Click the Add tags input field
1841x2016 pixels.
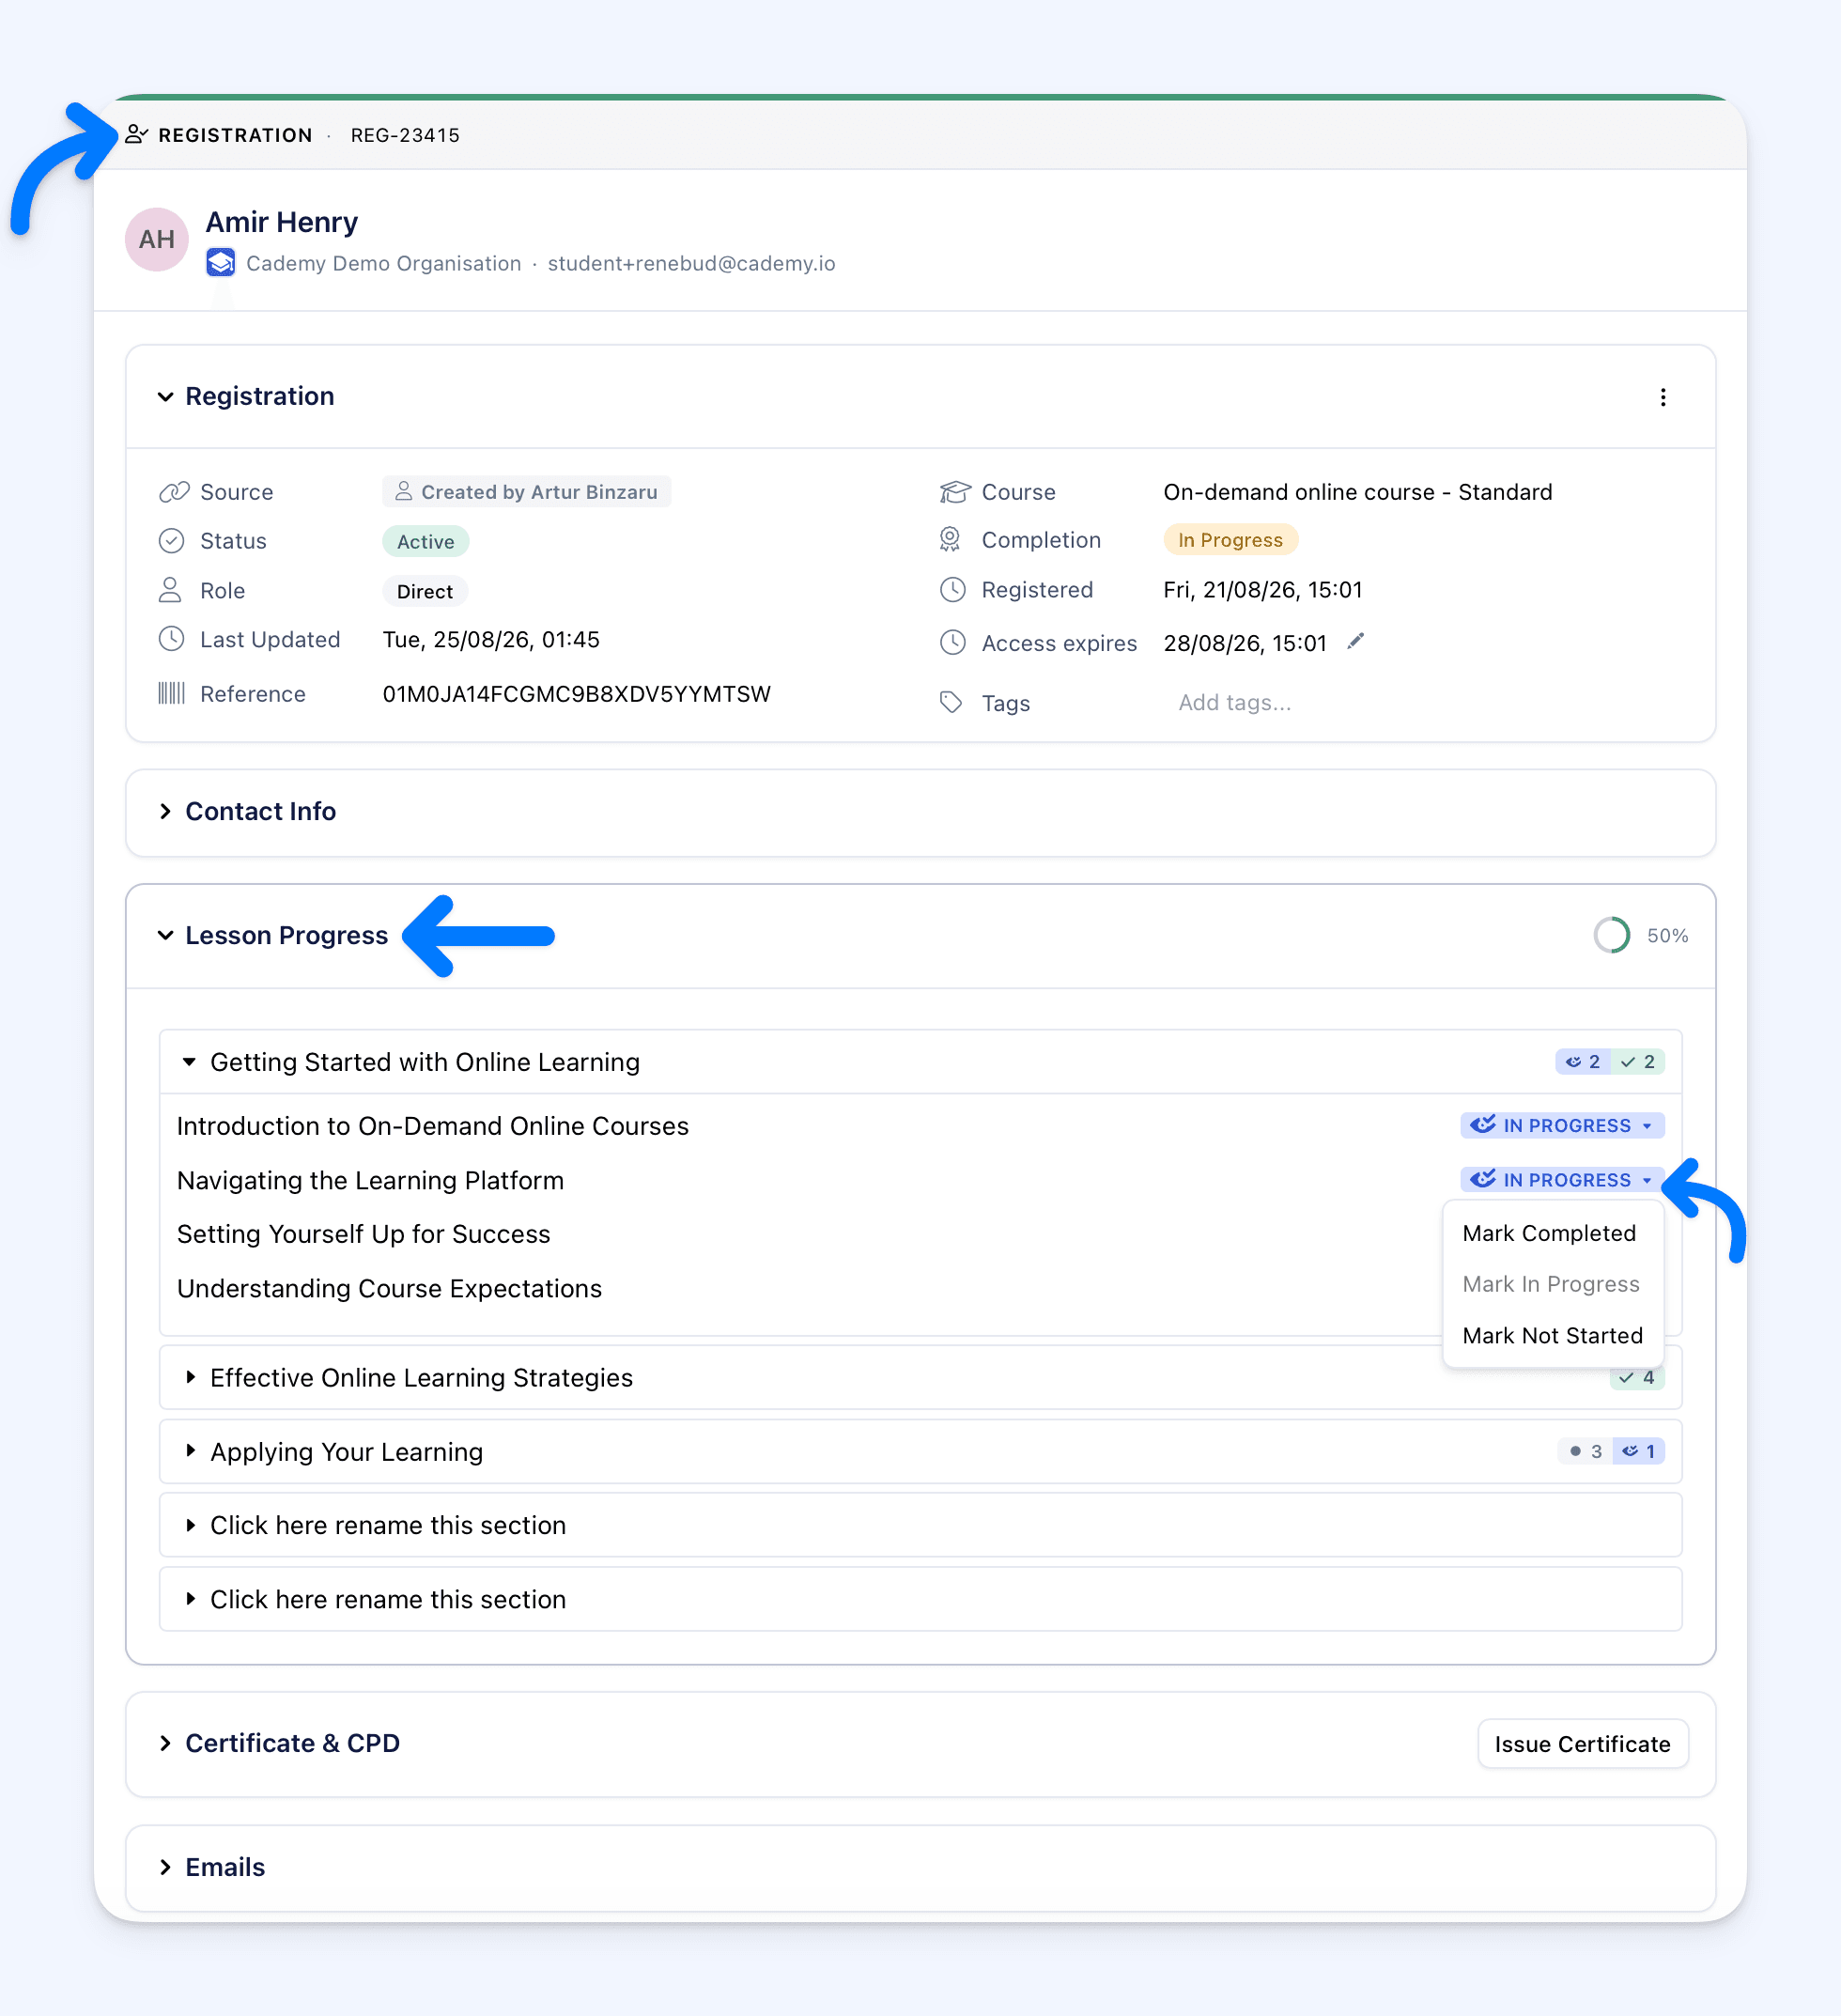[x=1235, y=702]
